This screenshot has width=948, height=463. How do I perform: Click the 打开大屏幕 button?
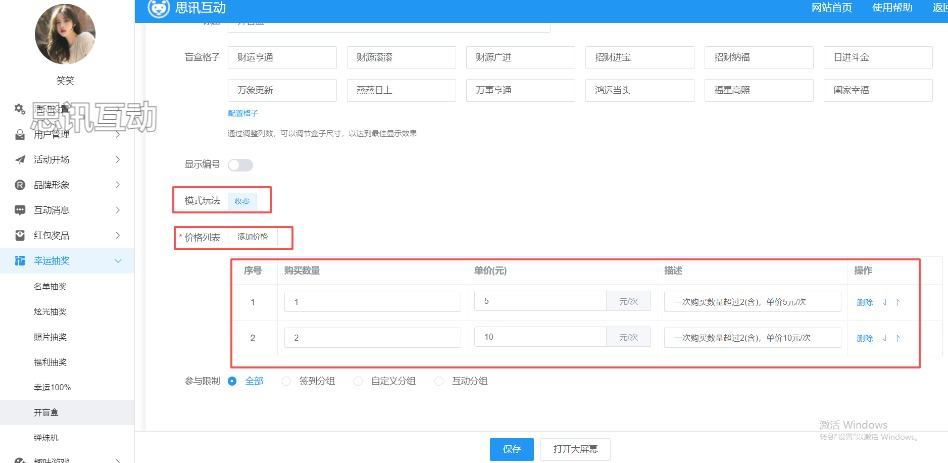click(575, 449)
